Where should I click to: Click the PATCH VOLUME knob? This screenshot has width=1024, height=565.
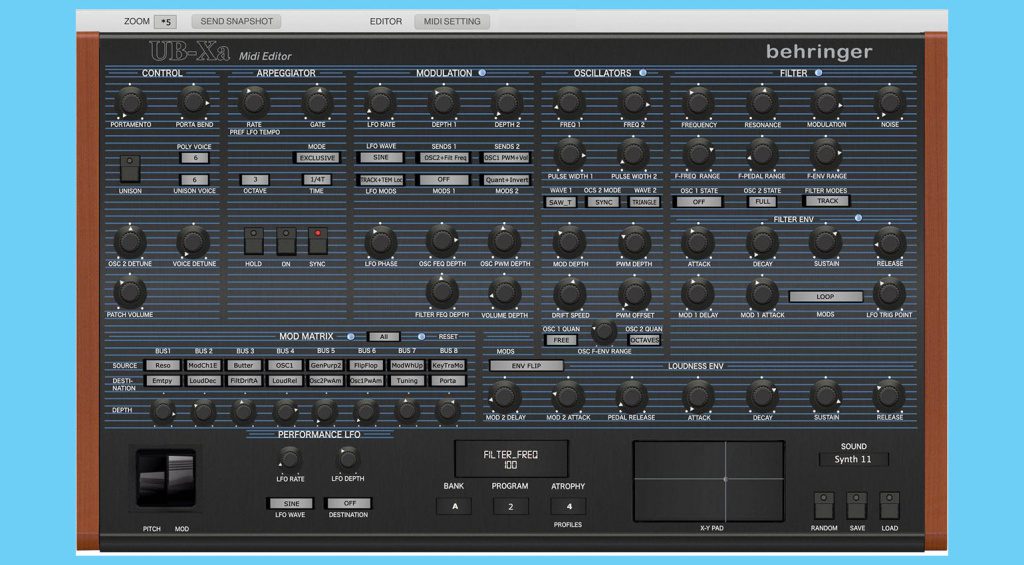click(130, 292)
